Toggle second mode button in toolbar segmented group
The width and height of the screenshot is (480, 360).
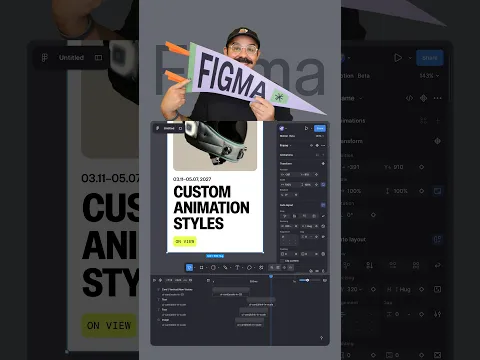point(278,267)
